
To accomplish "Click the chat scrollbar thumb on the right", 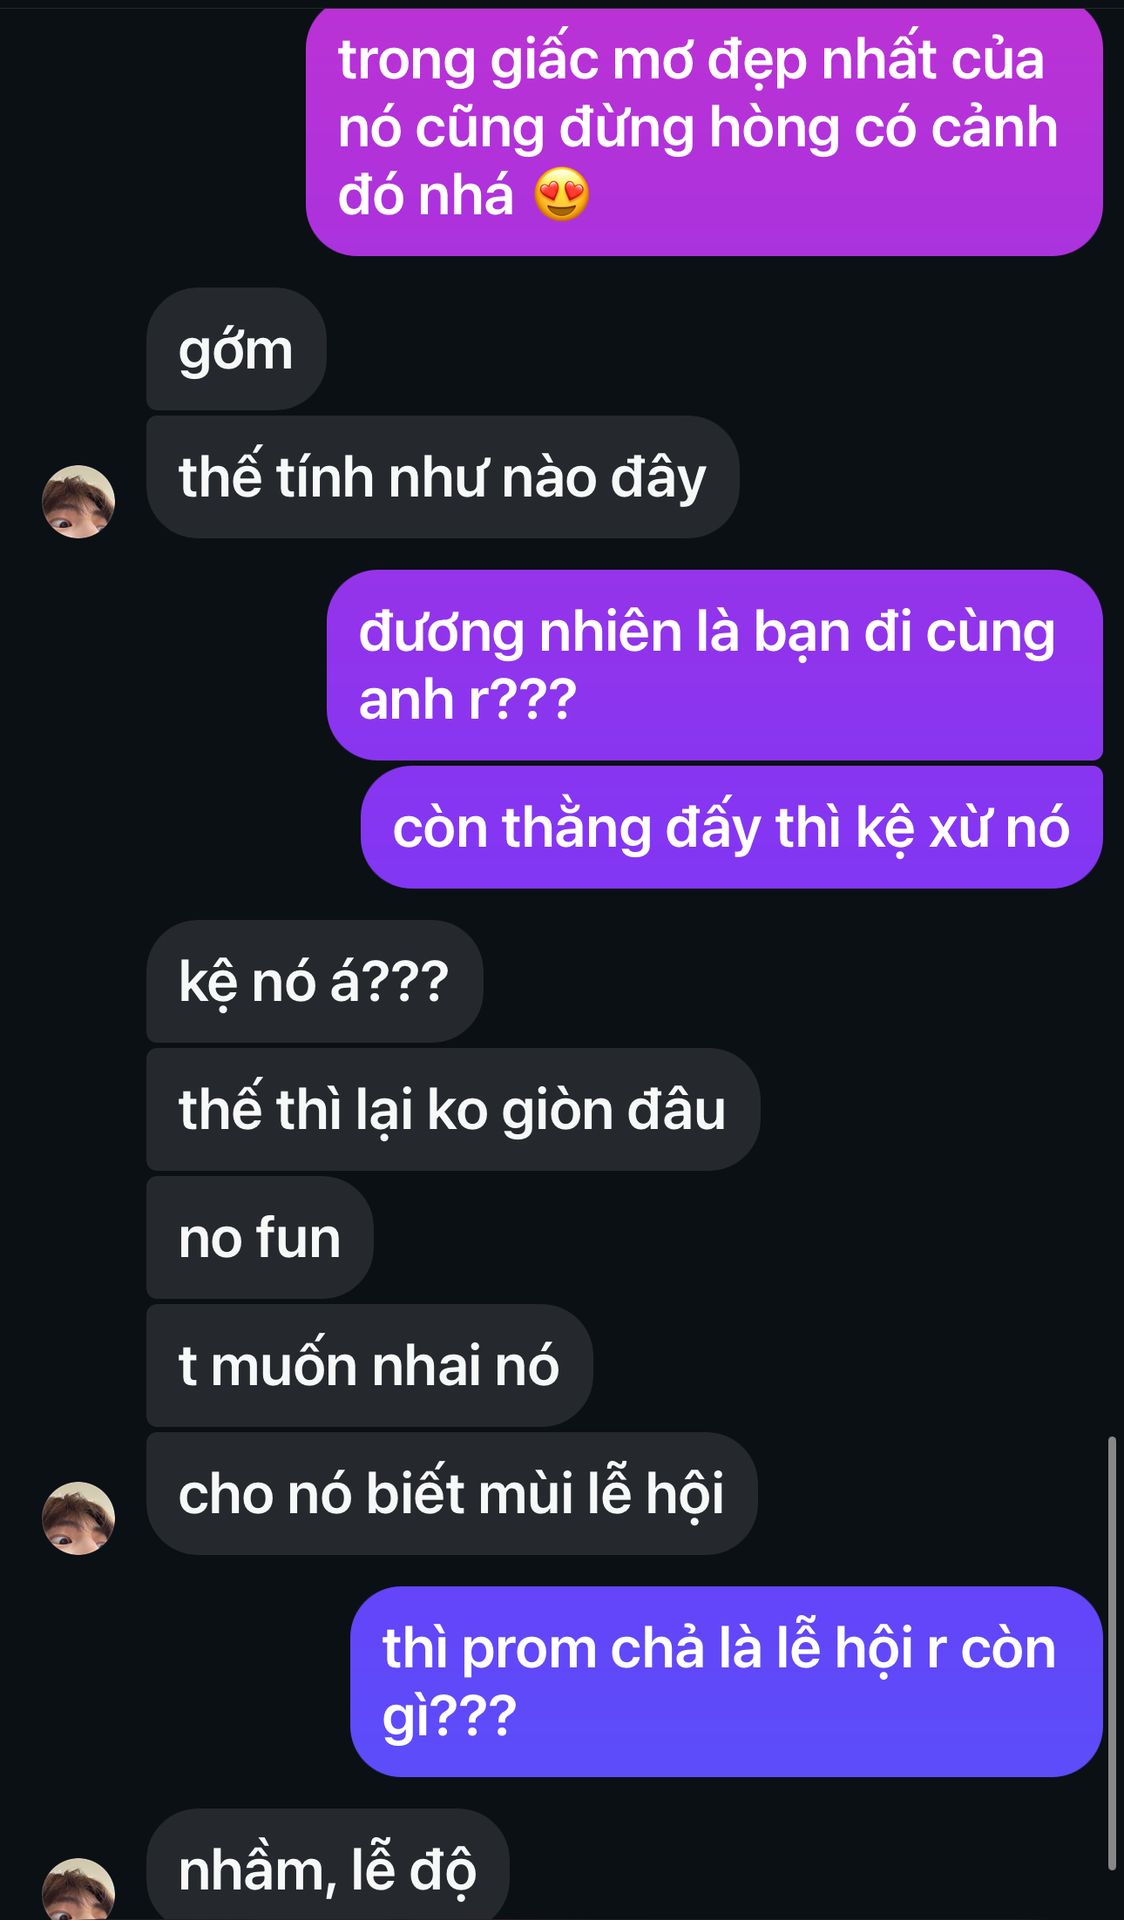I will coord(1112,1653).
